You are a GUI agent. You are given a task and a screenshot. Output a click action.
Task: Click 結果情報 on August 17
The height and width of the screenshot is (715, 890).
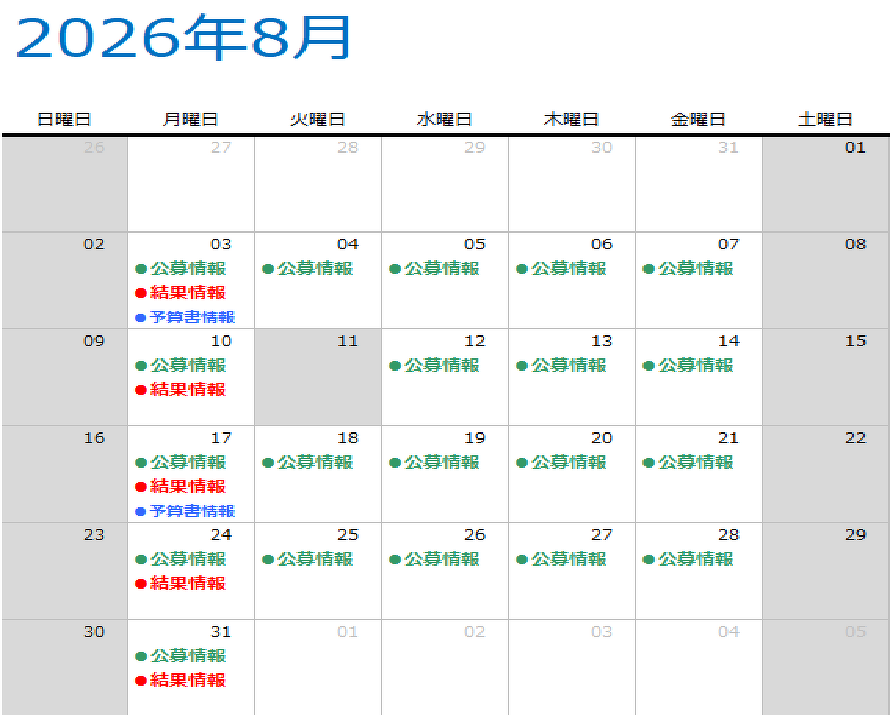188,487
